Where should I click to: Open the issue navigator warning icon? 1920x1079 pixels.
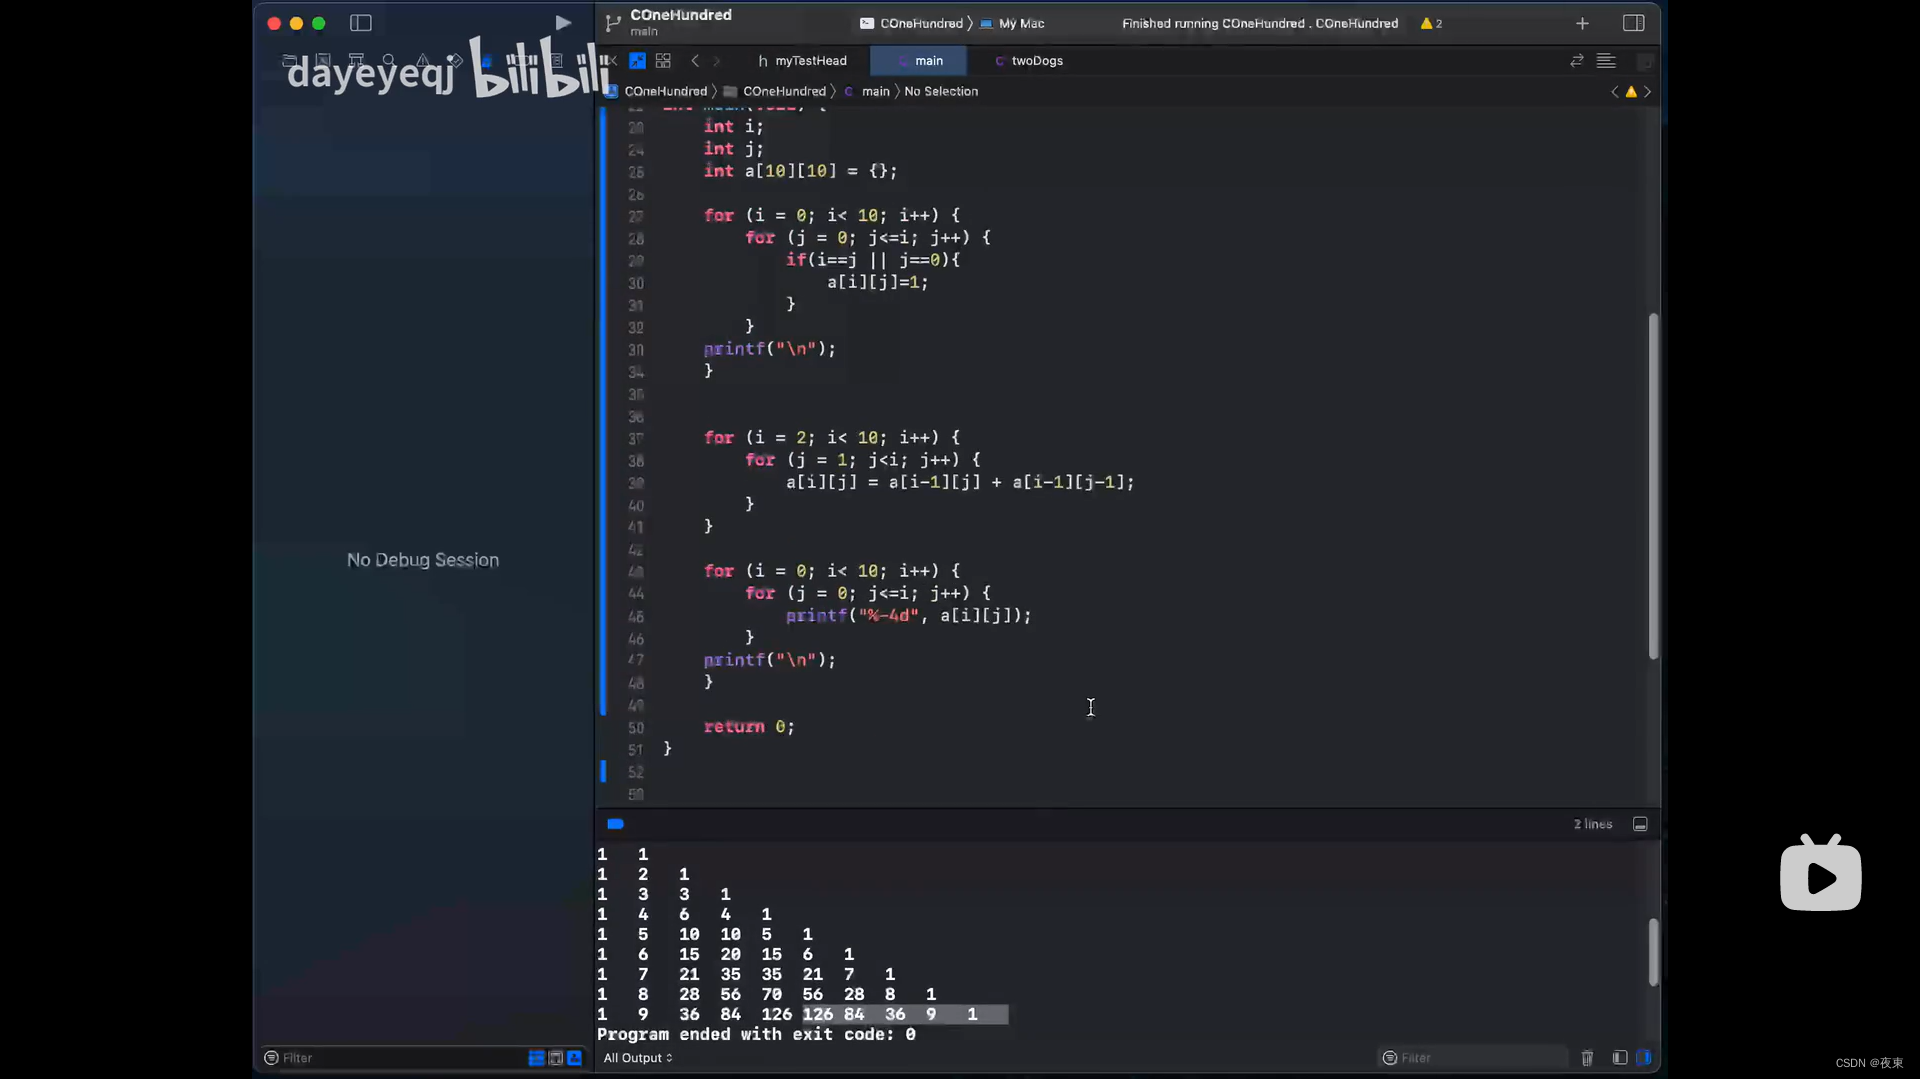423,61
